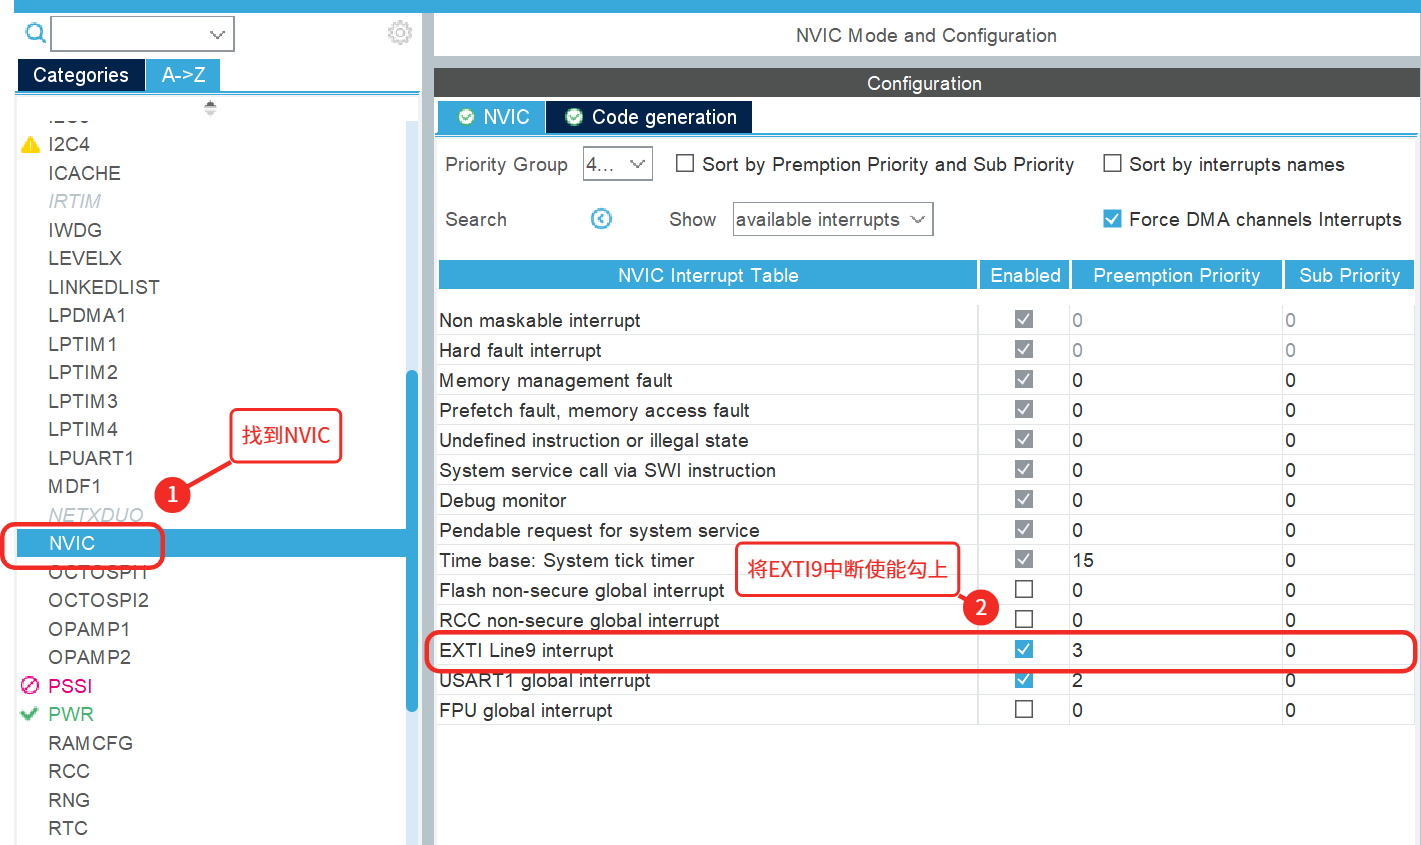Click System tick timer preemption priority 15
The width and height of the screenshot is (1421, 845).
pyautogui.click(x=1083, y=560)
